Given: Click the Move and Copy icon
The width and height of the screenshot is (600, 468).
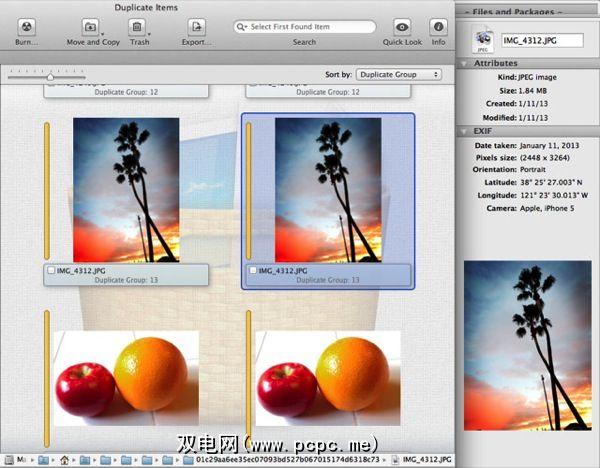Looking at the screenshot, I should point(91,27).
